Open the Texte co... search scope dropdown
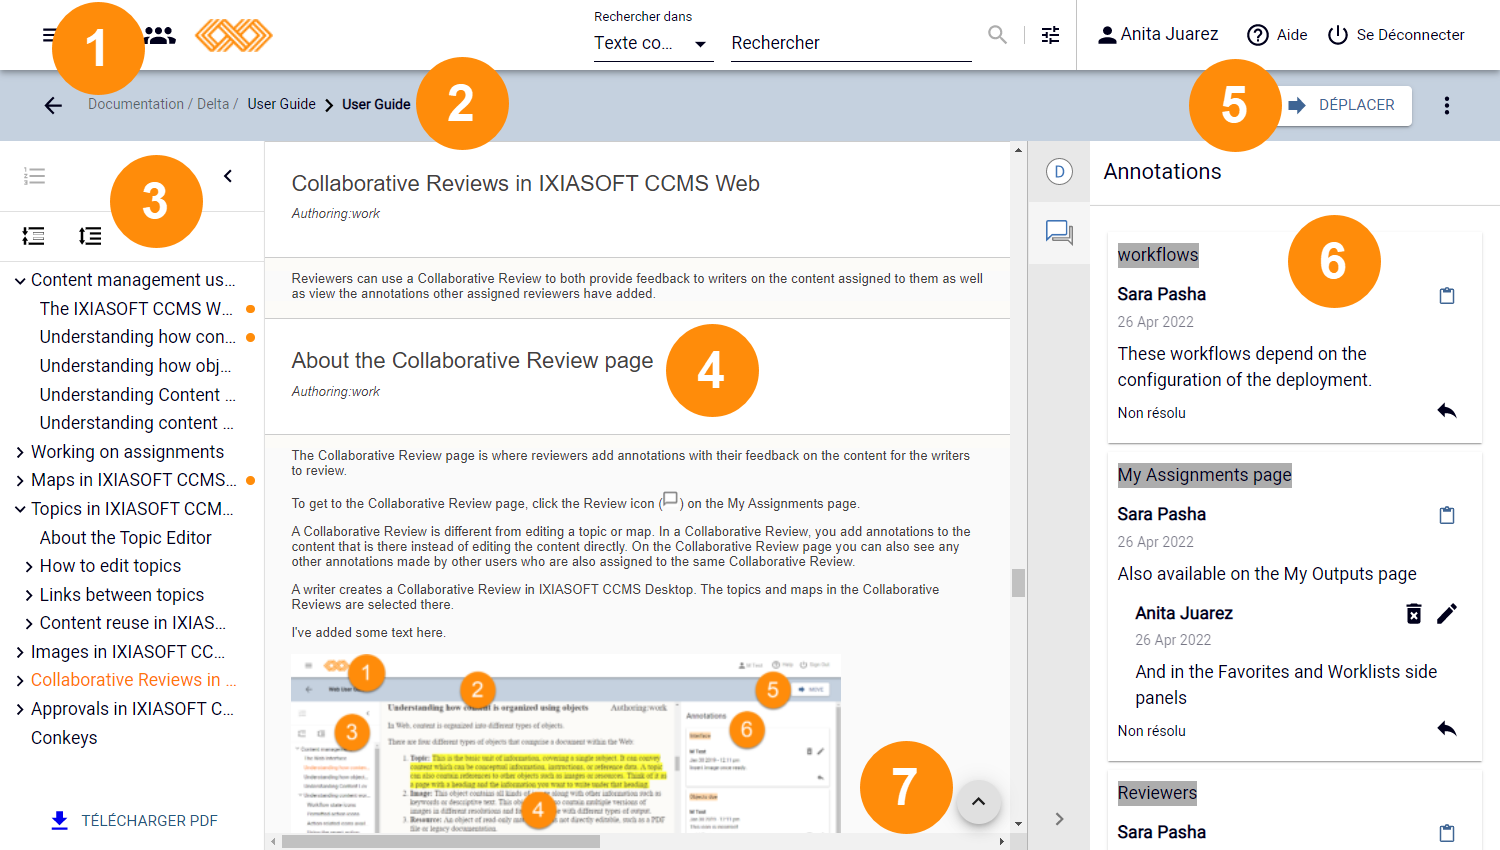Image resolution: width=1500 pixels, height=850 pixels. click(x=653, y=43)
